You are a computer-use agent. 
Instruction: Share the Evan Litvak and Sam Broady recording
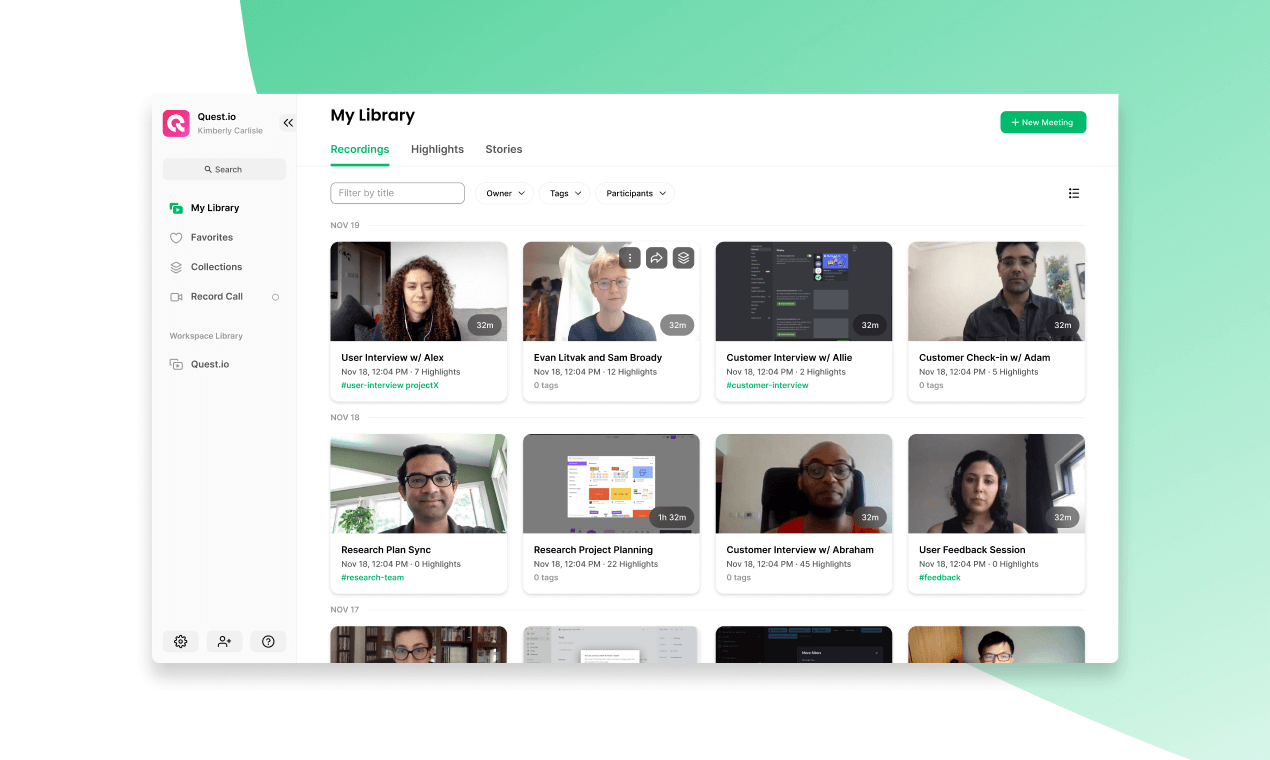point(656,257)
